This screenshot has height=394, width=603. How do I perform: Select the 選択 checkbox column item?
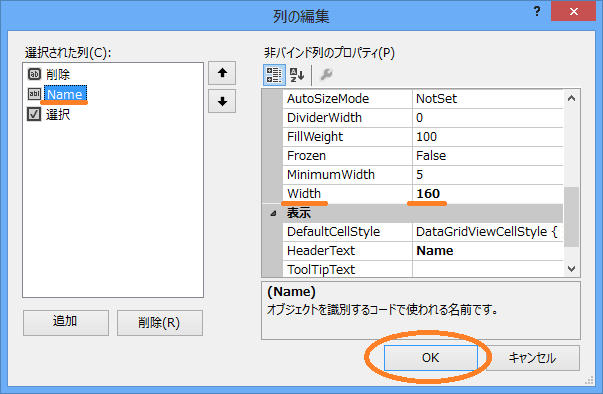49,114
